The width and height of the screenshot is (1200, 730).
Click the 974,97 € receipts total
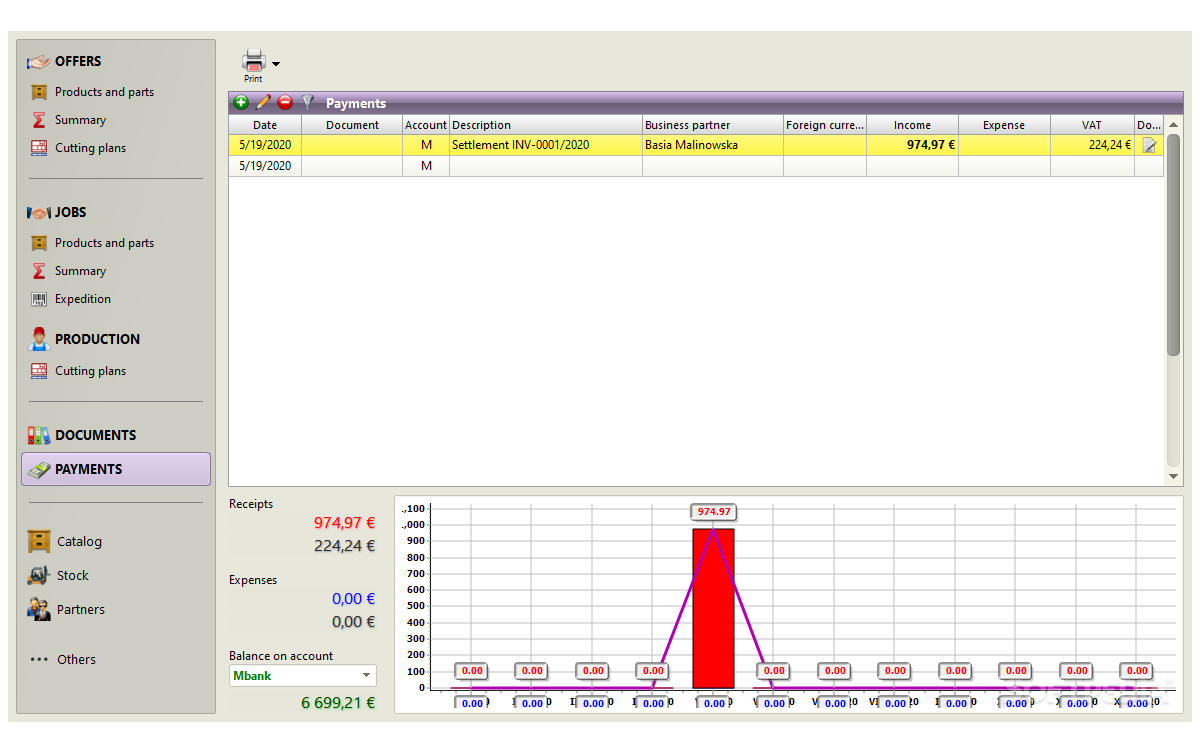tap(344, 522)
